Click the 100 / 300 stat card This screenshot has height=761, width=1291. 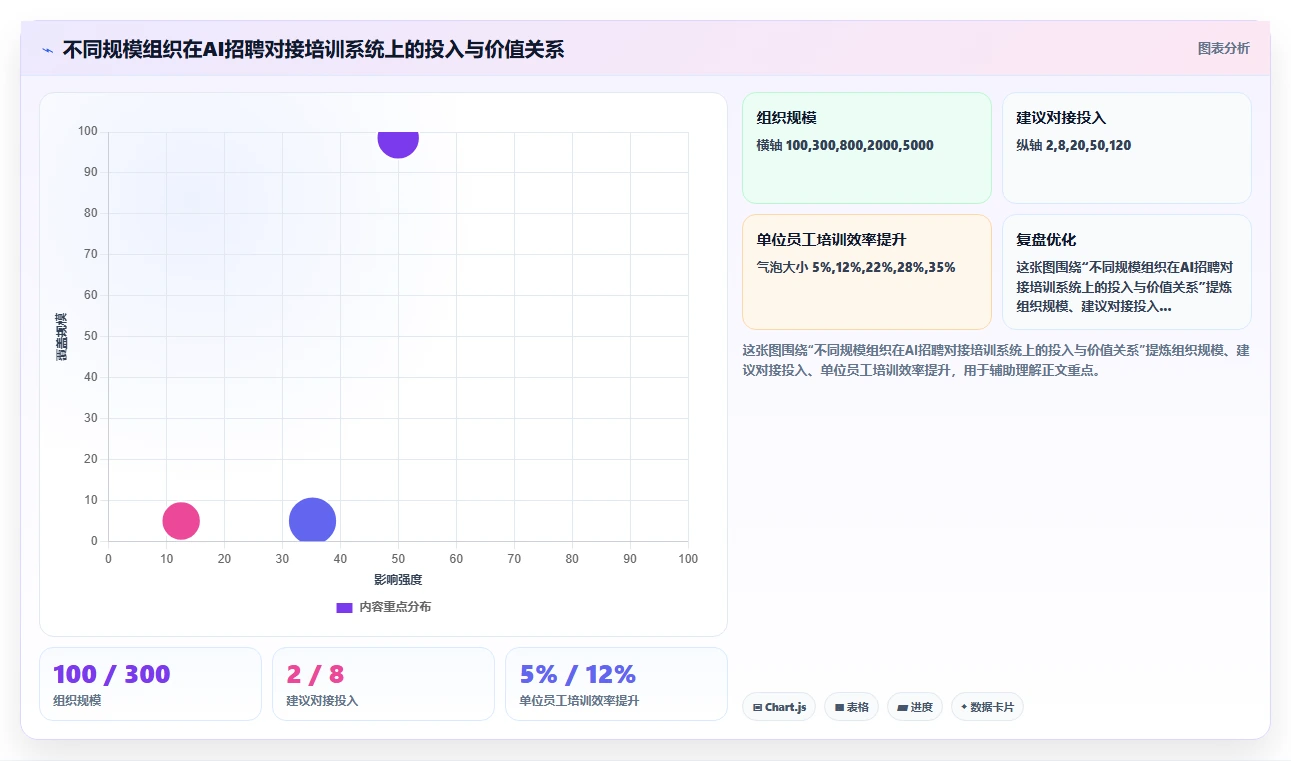[150, 684]
